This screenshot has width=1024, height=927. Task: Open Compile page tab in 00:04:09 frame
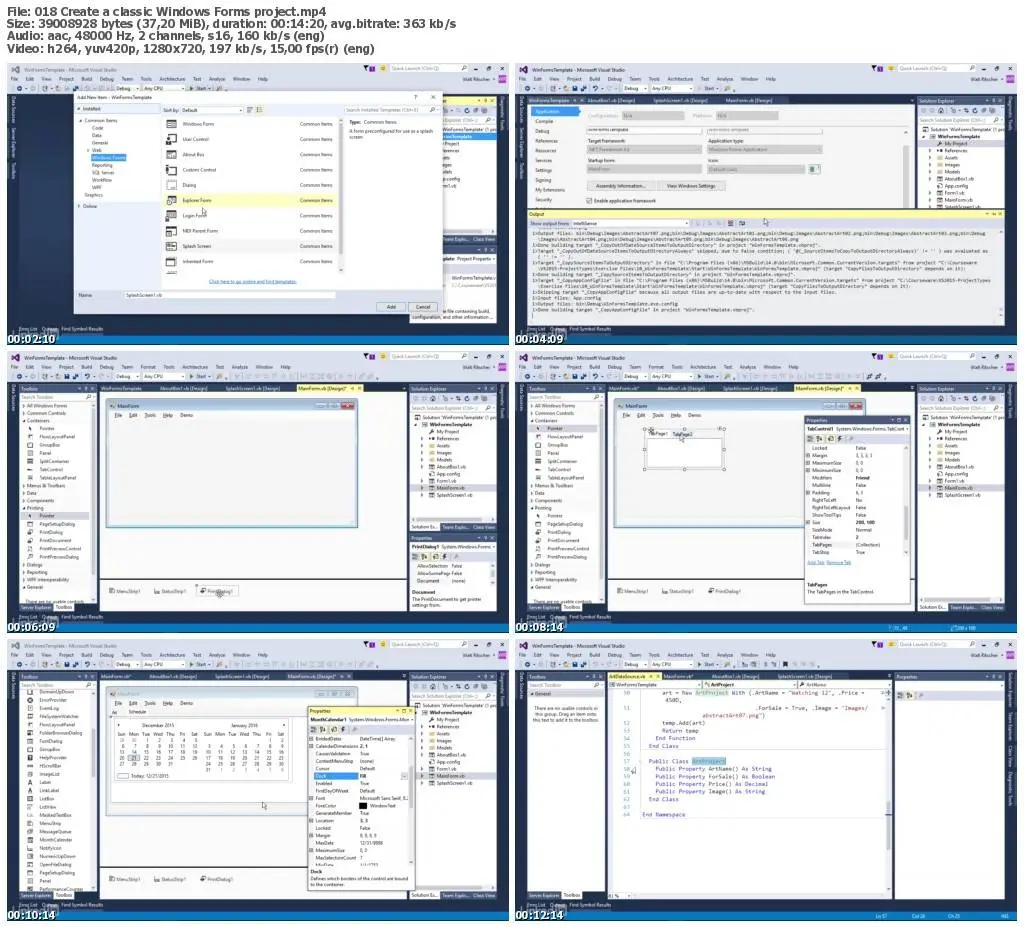point(544,122)
